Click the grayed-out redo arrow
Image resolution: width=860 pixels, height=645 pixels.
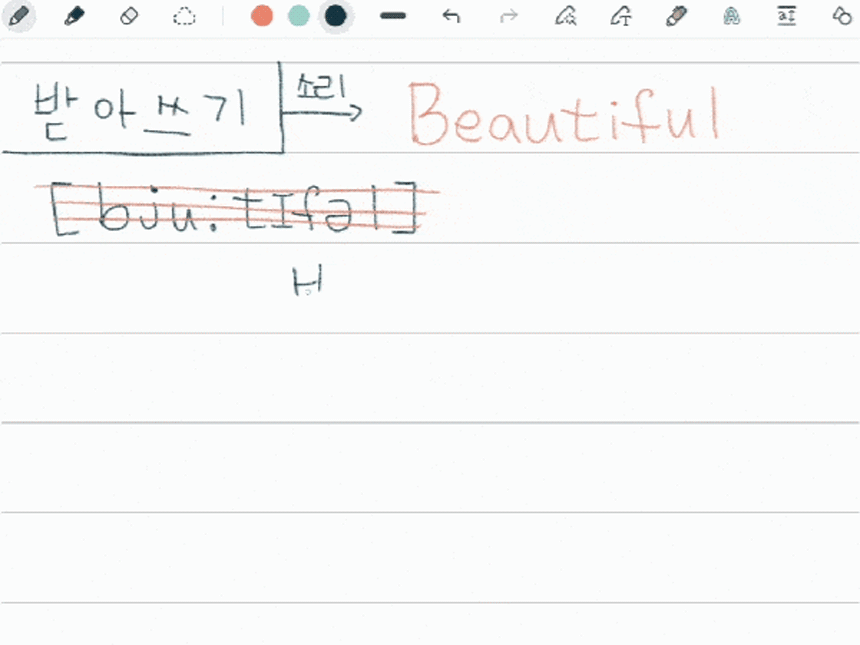point(509,16)
